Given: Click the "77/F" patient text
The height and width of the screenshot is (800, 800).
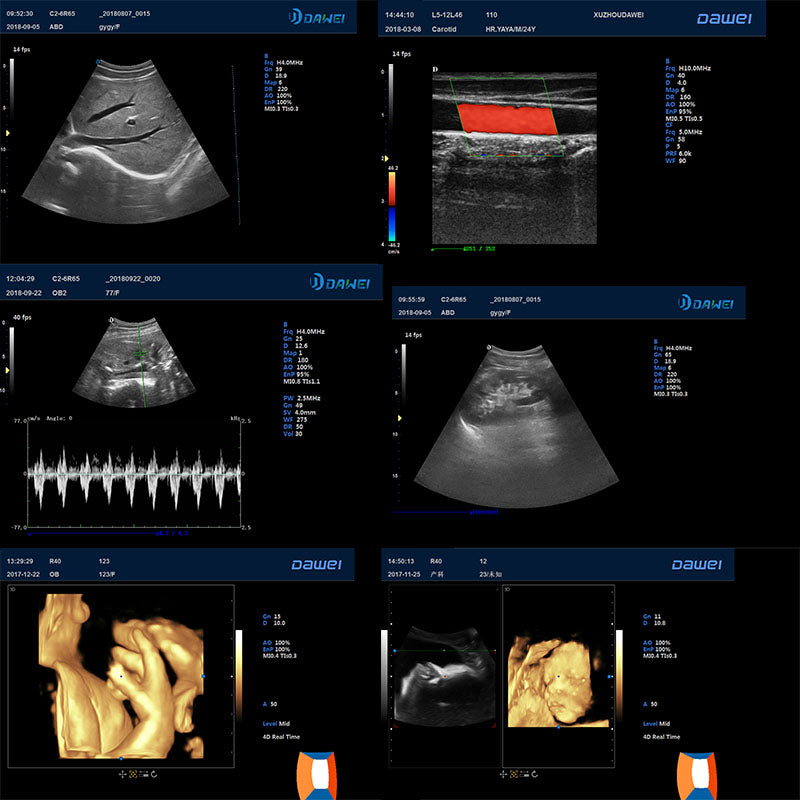Looking at the screenshot, I should tap(112, 293).
